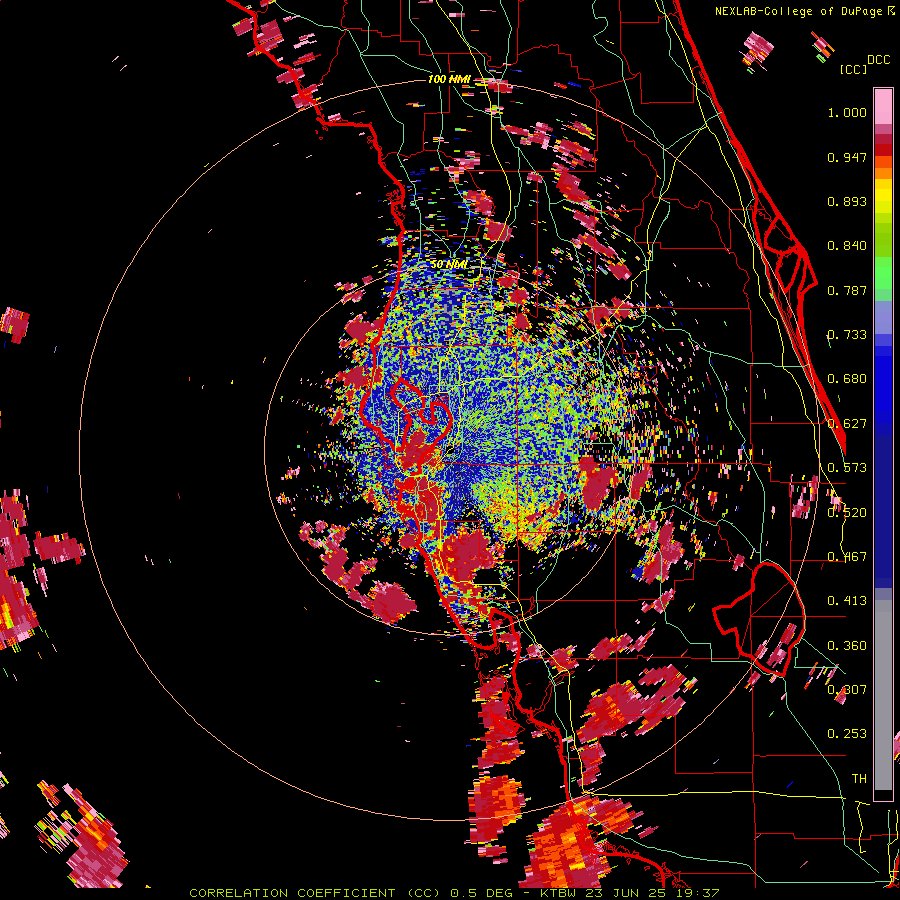Select the 0.520 legend value

847,513
